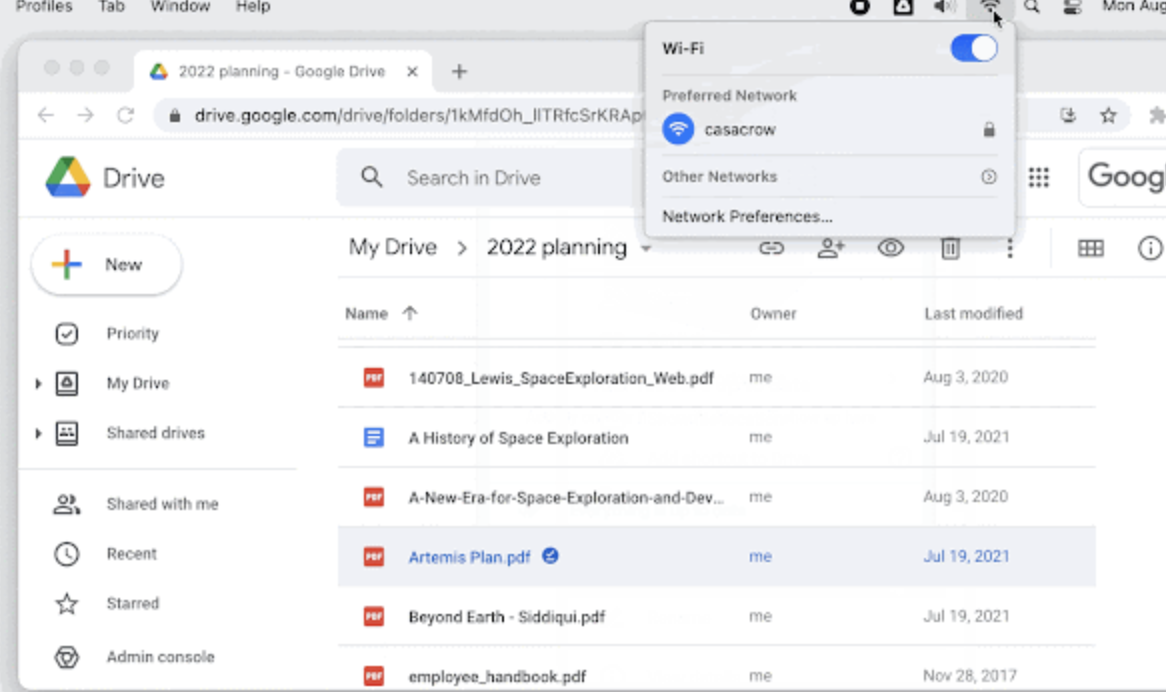This screenshot has height=692, width=1166.
Task: Open Spotlight search in menu bar
Action: click(x=1031, y=7)
